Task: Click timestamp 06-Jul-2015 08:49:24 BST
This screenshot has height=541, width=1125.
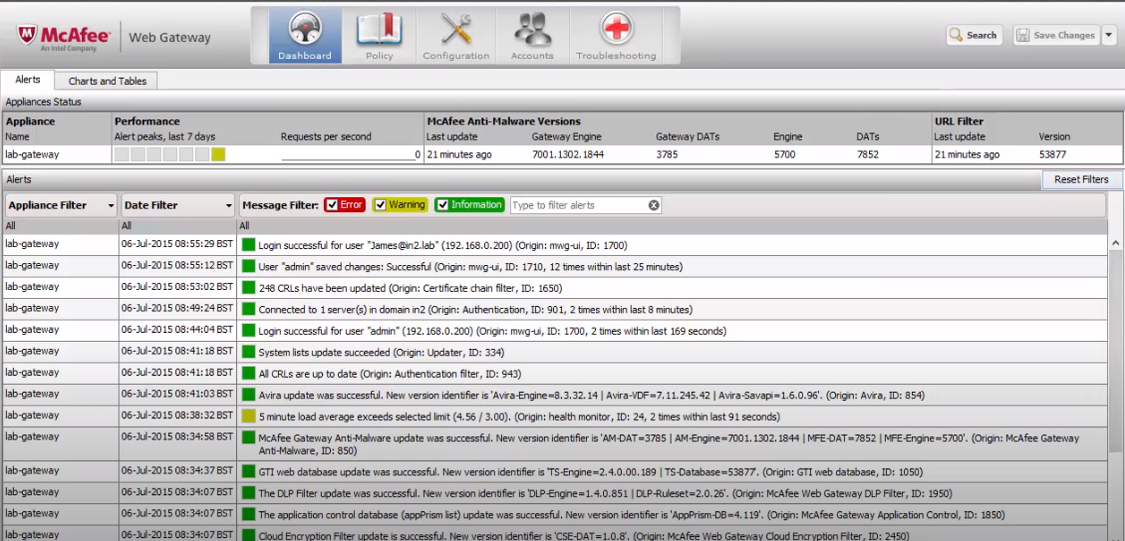Action: (177, 308)
